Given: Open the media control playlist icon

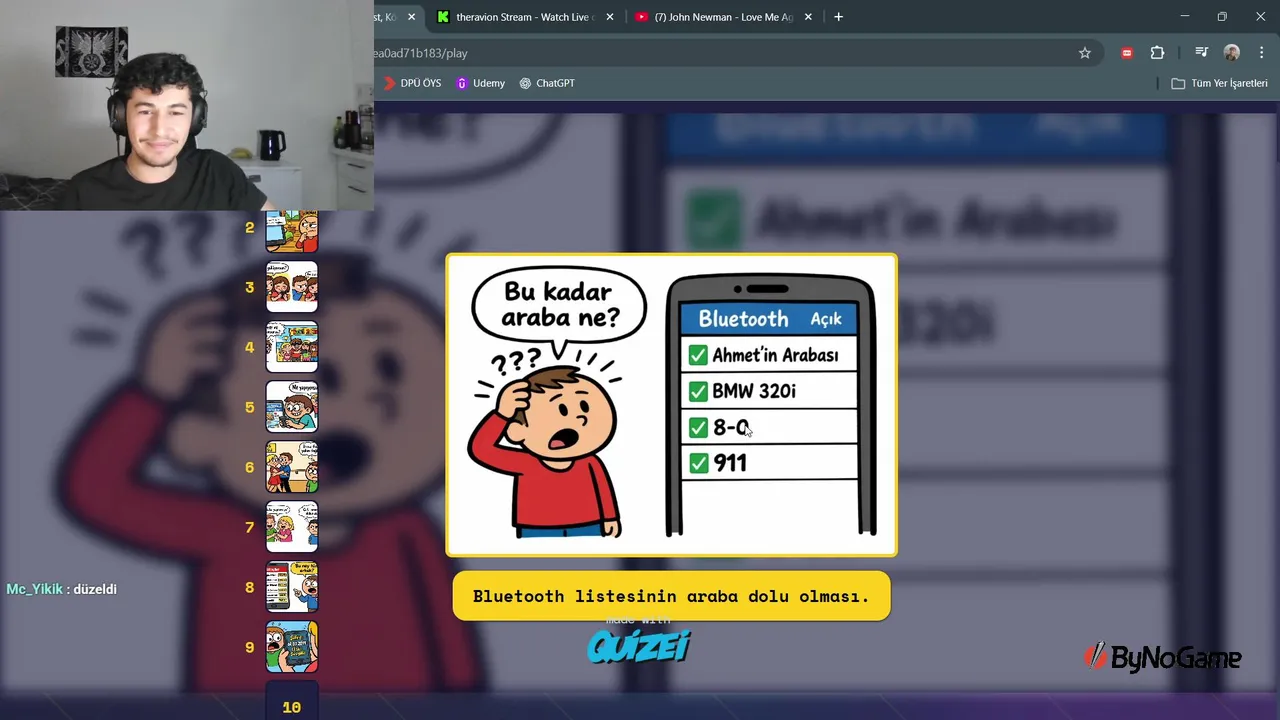Looking at the screenshot, I should coord(1201,53).
